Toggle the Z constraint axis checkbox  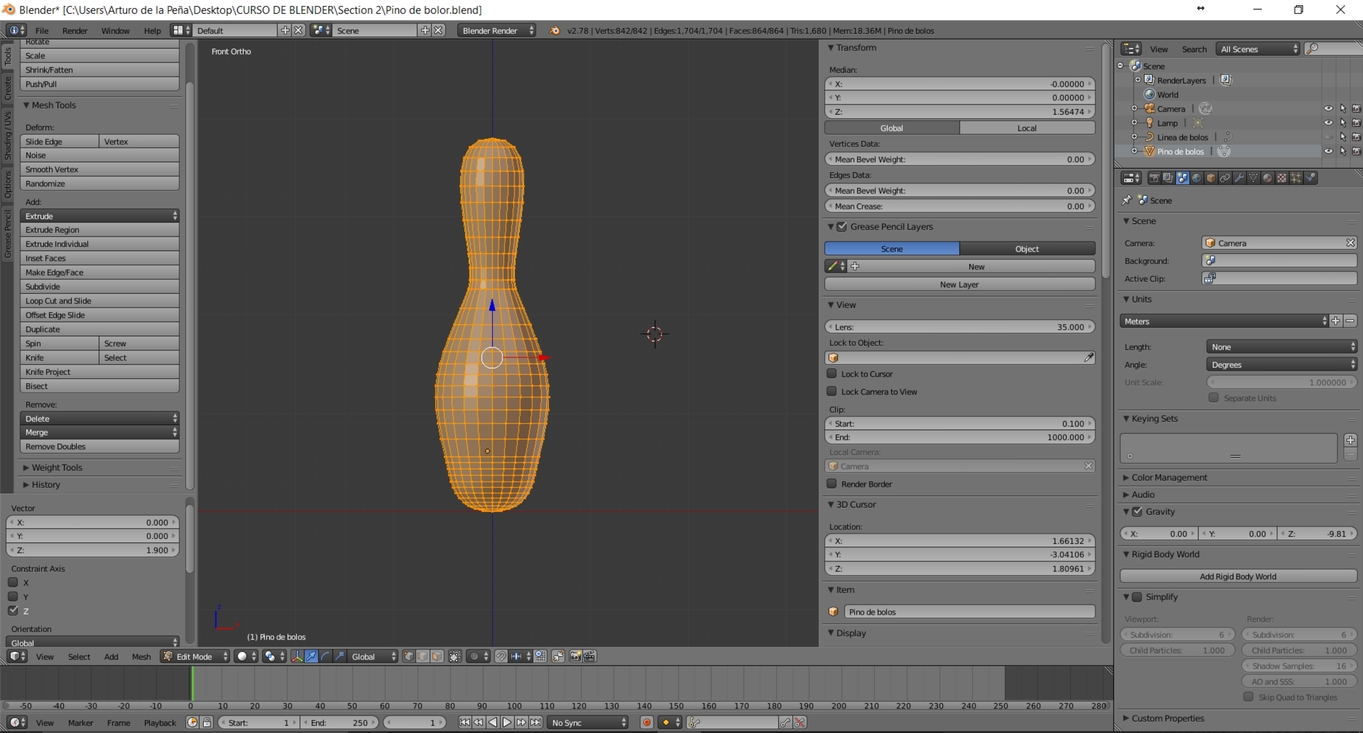[13, 610]
